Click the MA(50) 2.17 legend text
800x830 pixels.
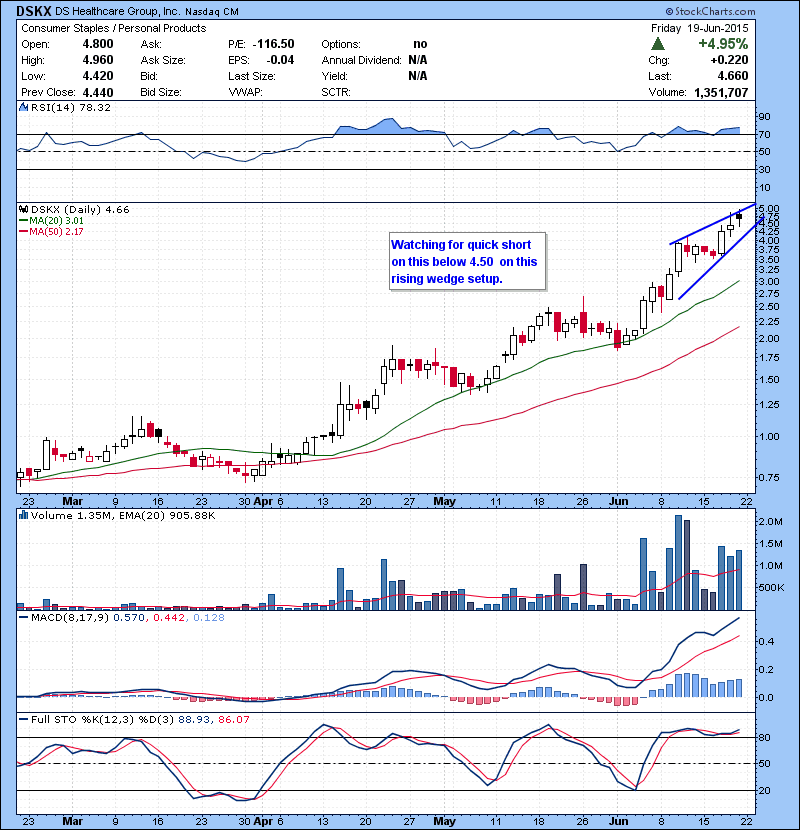57,232
